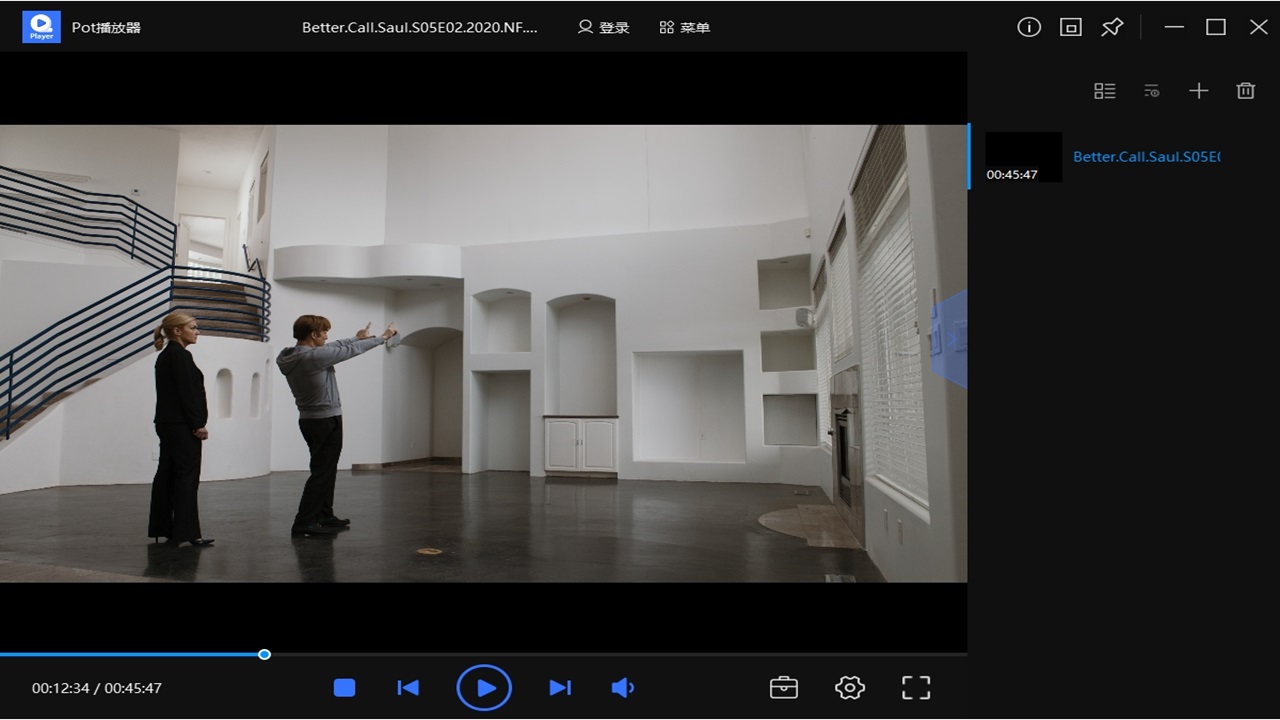Skip to the previous video
This screenshot has height=720, width=1280.
(x=408, y=688)
